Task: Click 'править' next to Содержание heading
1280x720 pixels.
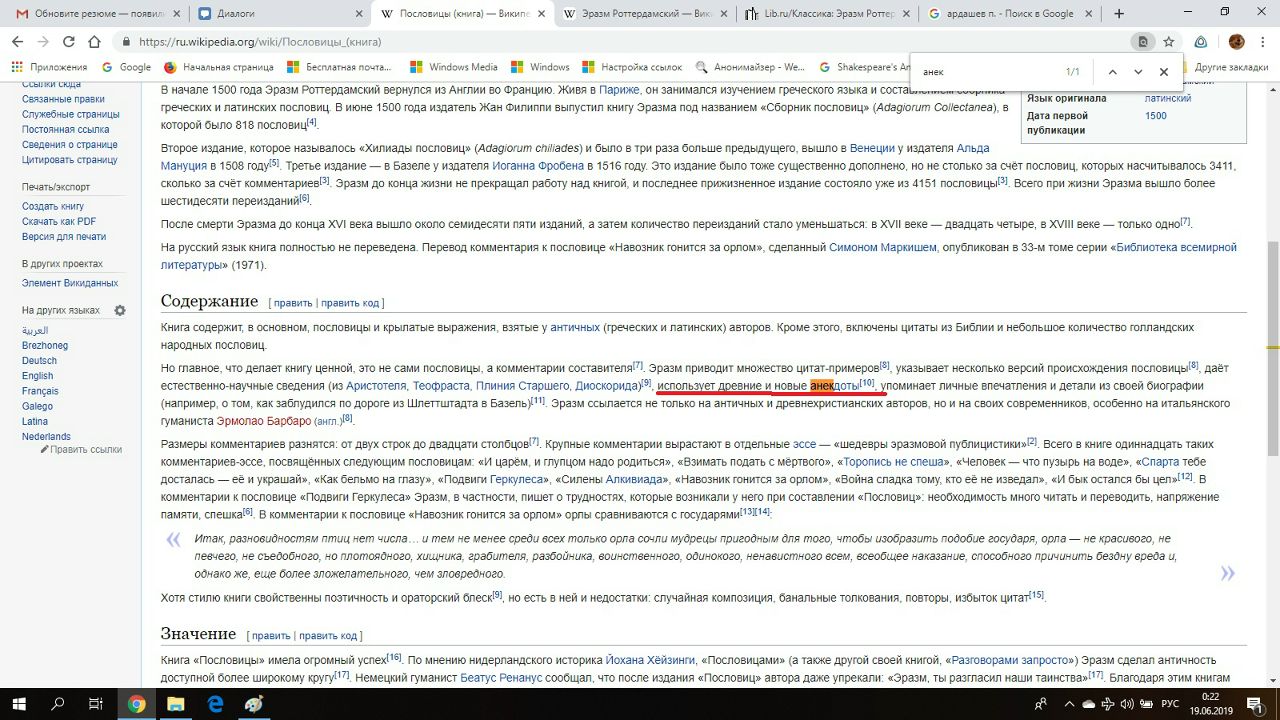Action: point(292,303)
